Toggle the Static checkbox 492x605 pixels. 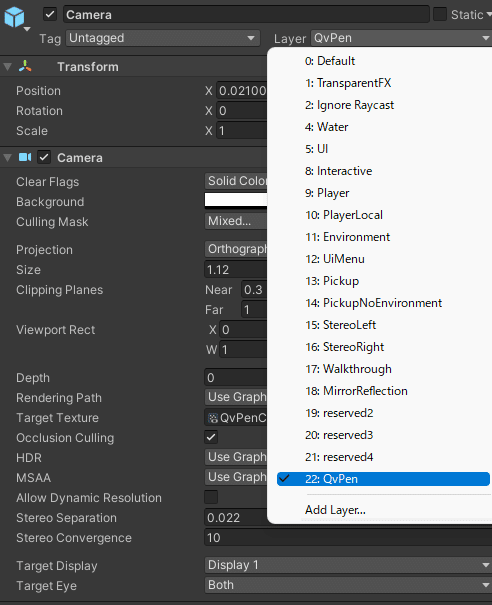tap(440, 14)
